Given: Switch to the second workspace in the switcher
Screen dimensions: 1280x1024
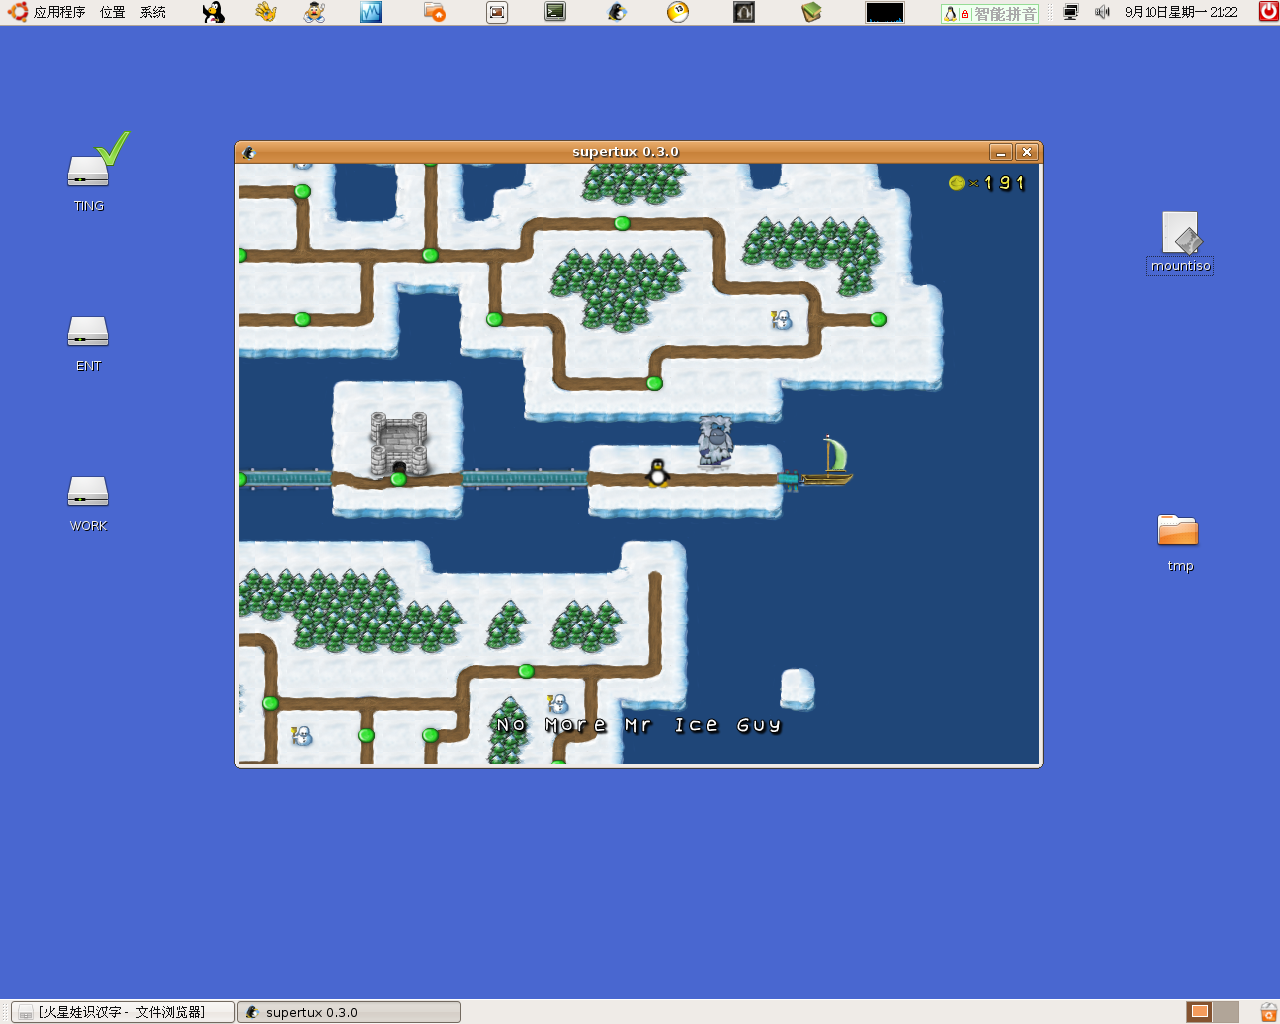Looking at the screenshot, I should 1226,1012.
